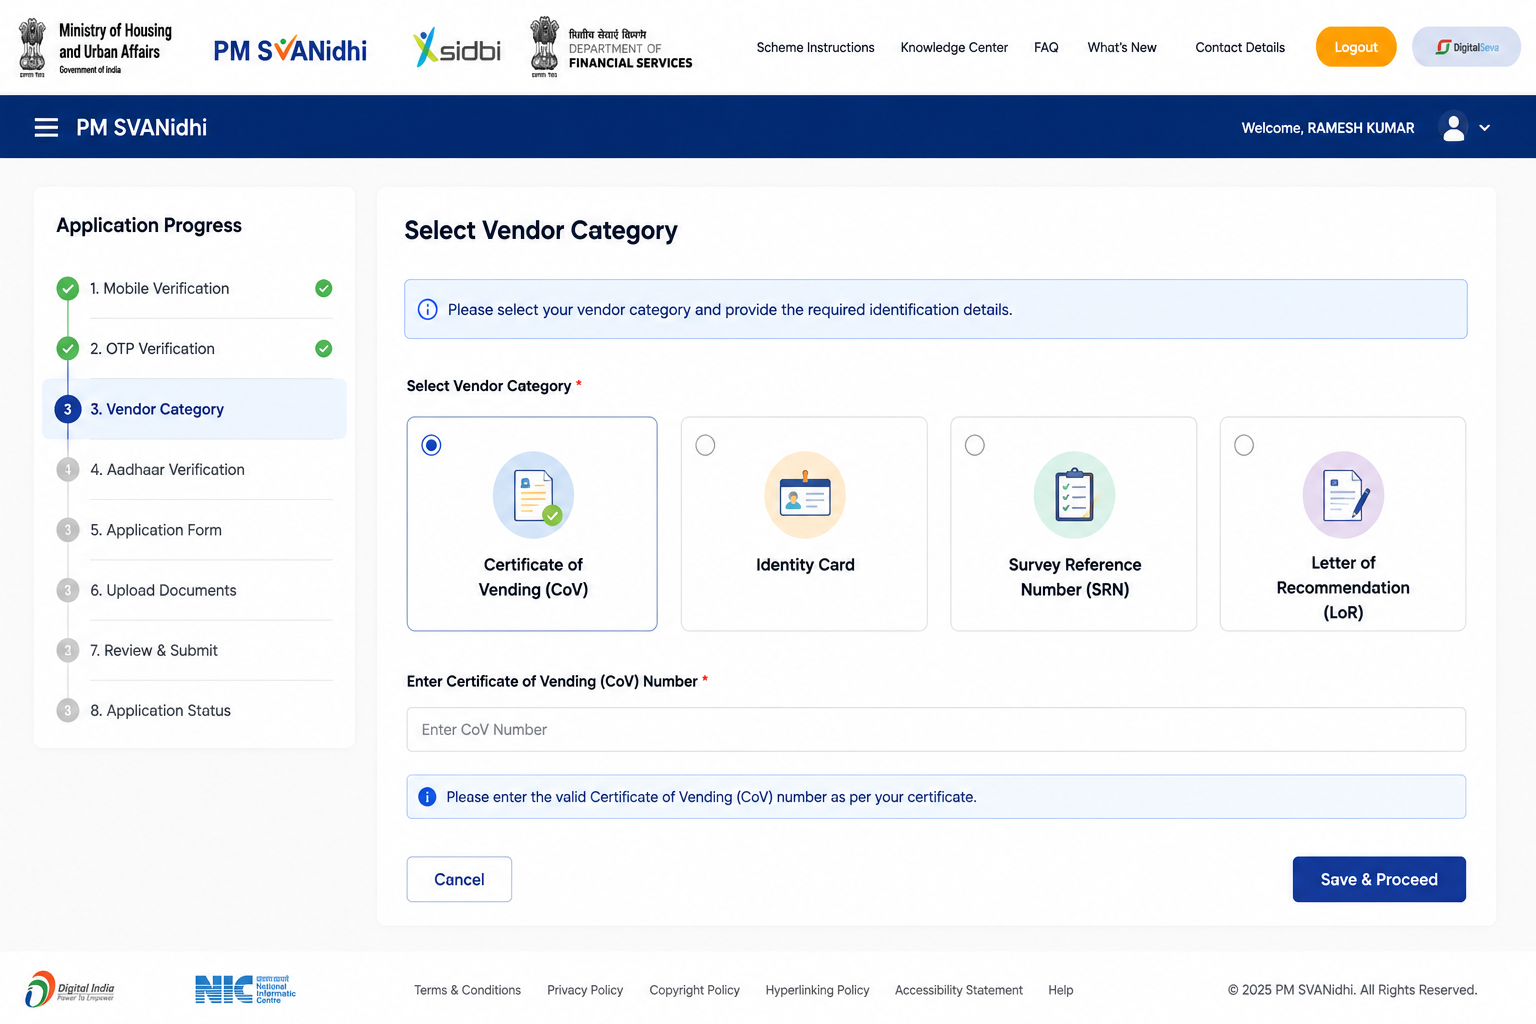Screen dimensions: 1536x1024
Task: Open Scheme Instructions menu item
Action: [x=815, y=47]
